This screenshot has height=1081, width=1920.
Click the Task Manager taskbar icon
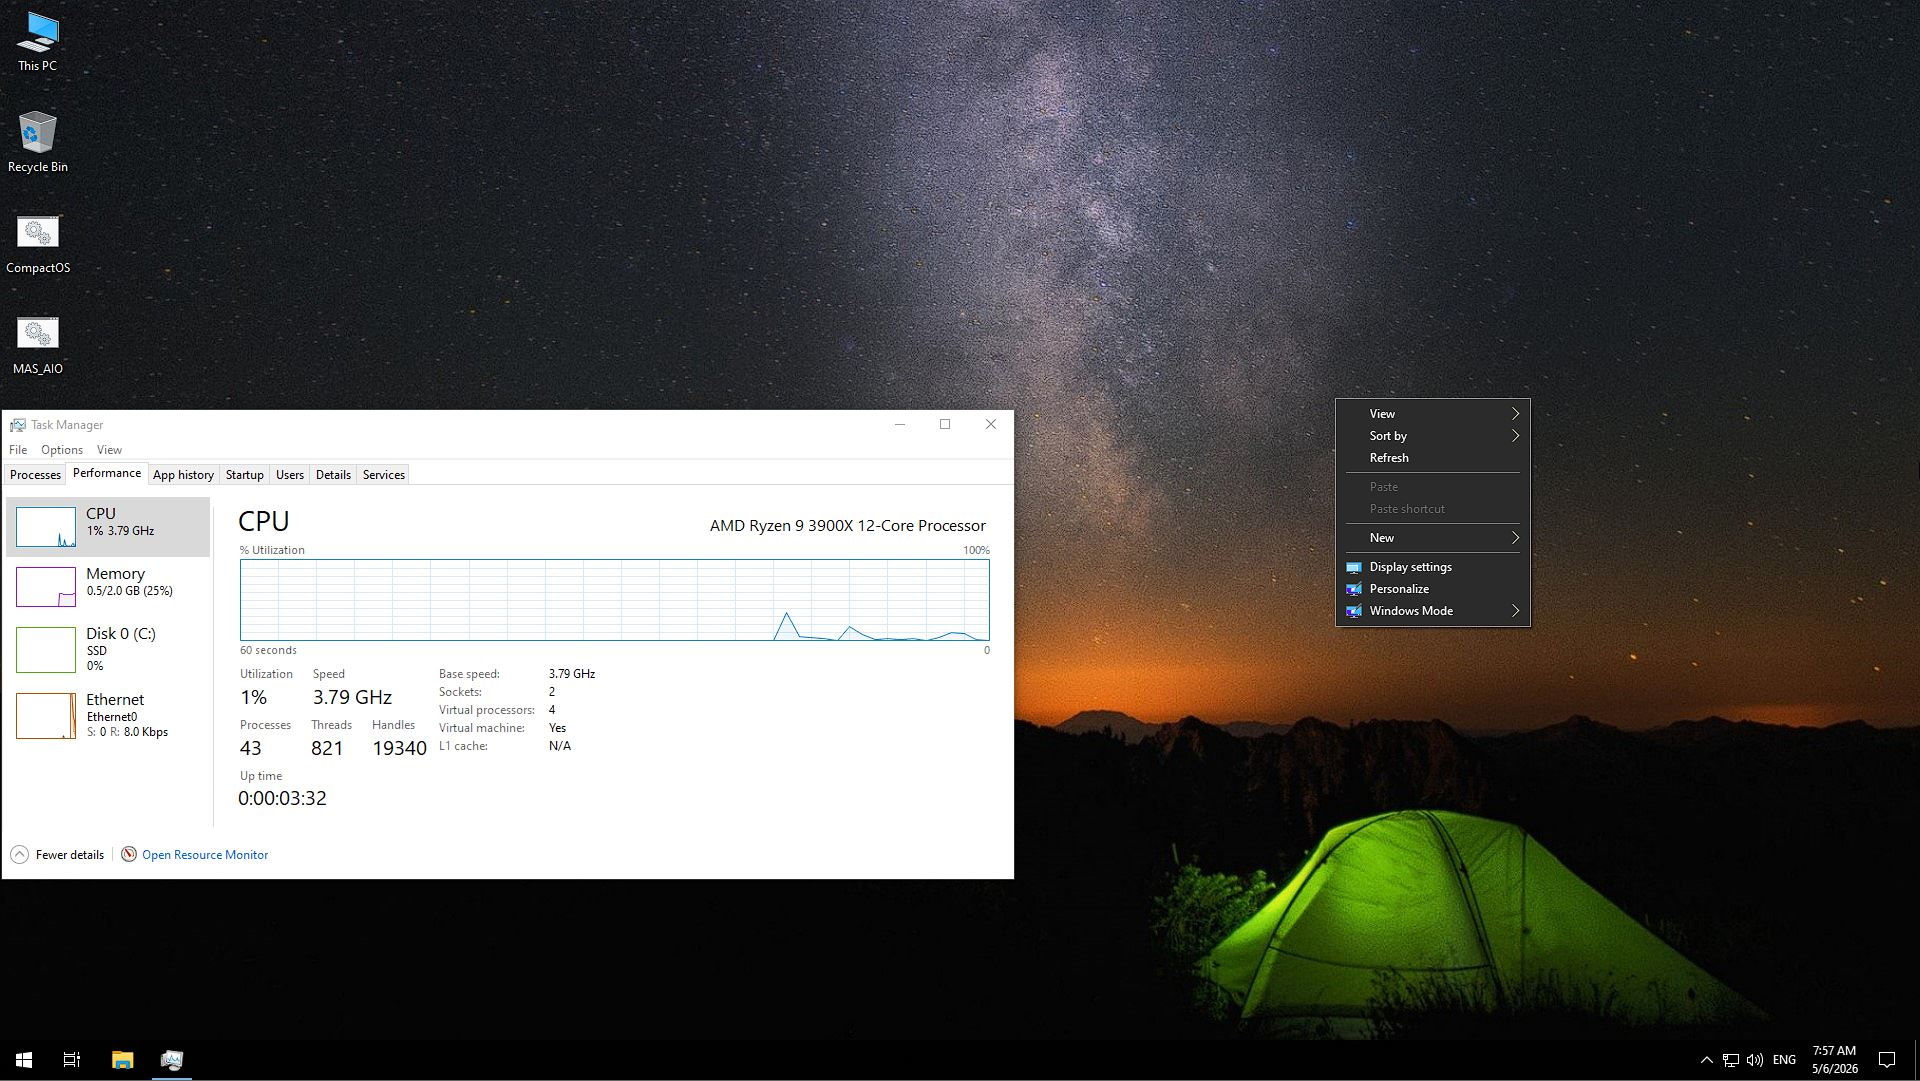point(172,1060)
